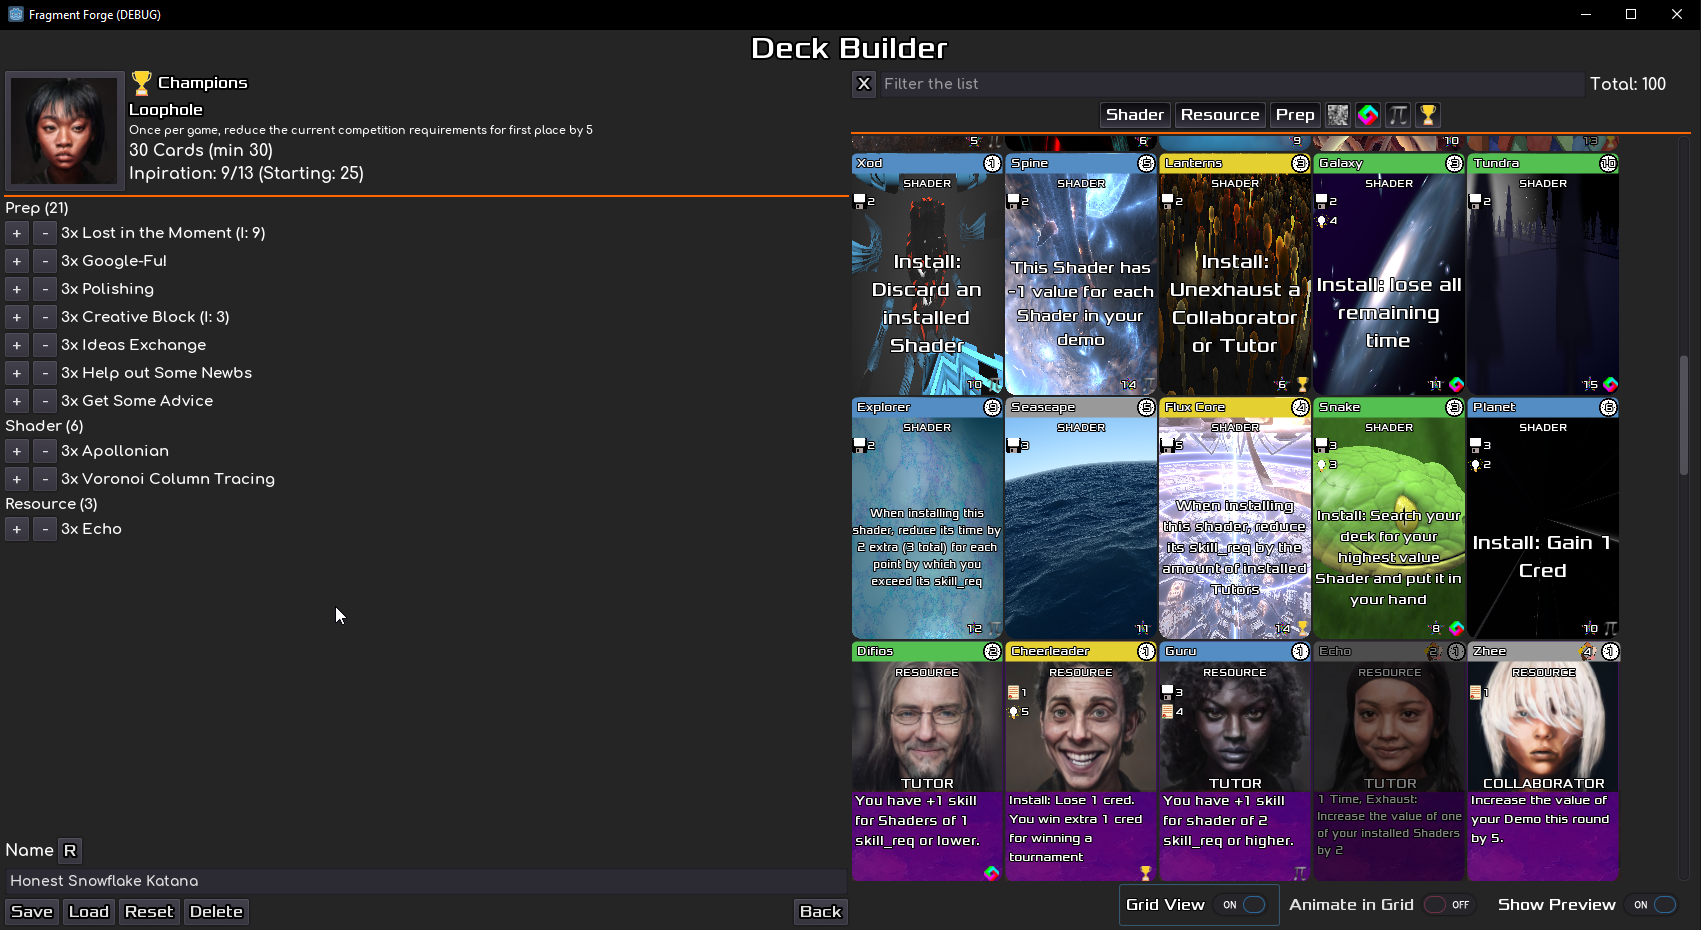1701x930 pixels.
Task: Grab the card grid vertical scrollbar
Action: pos(1684,414)
